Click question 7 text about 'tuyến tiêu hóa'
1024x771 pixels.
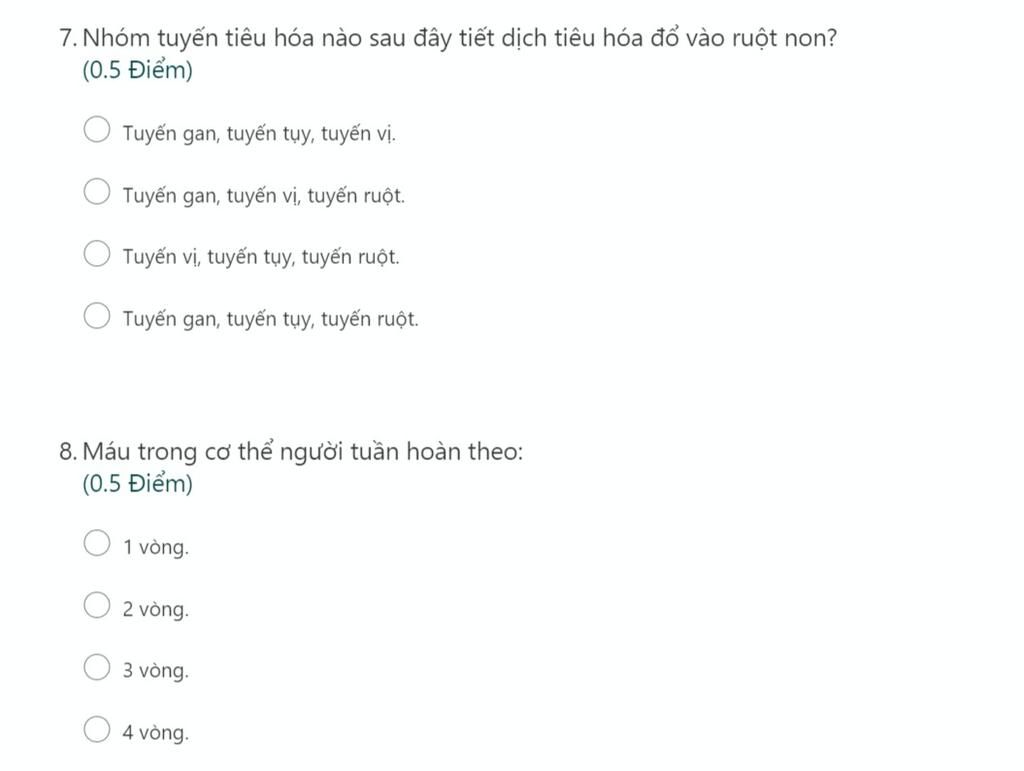(x=460, y=39)
